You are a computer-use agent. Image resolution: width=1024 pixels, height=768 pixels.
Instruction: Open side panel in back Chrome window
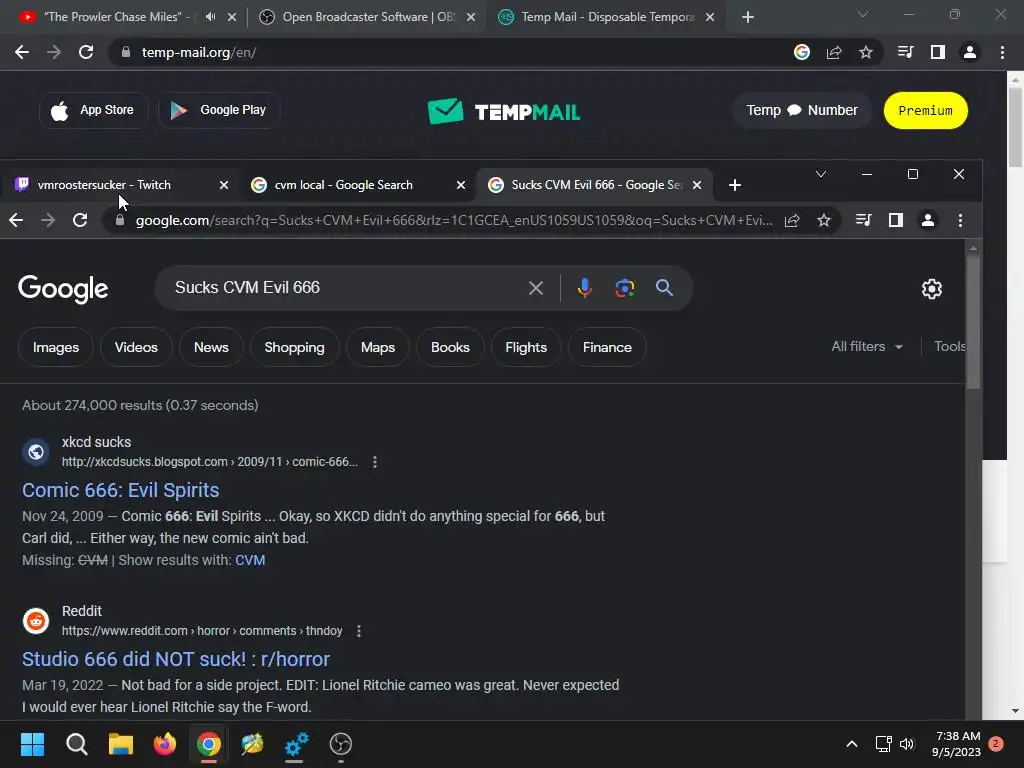point(938,52)
